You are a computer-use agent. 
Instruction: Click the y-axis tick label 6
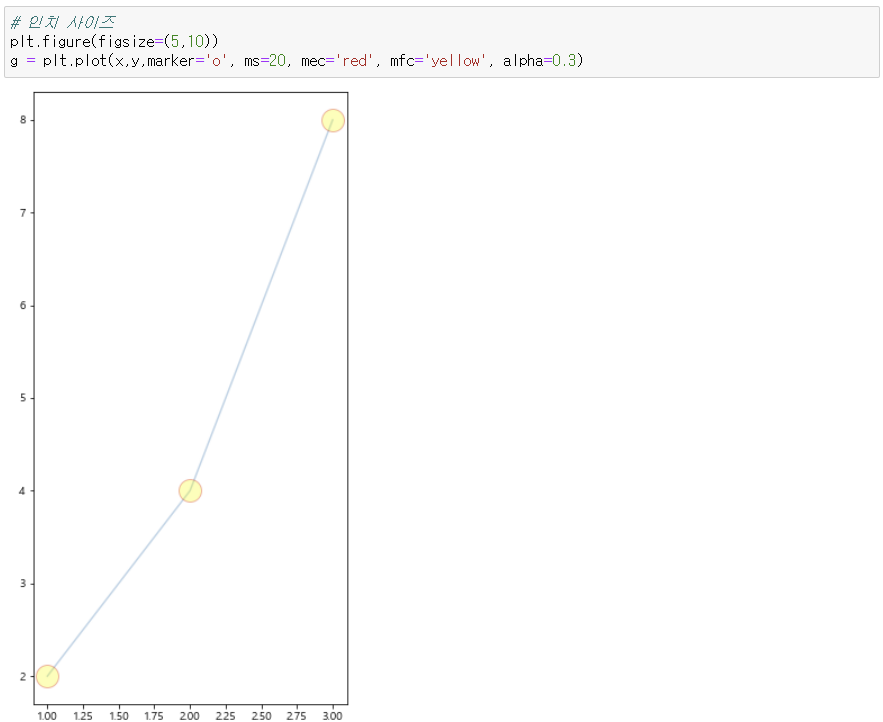[23, 305]
